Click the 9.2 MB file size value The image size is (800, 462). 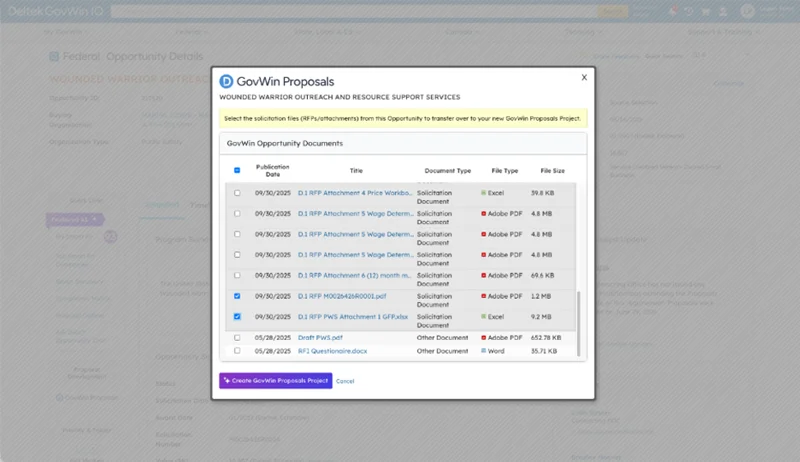click(541, 317)
